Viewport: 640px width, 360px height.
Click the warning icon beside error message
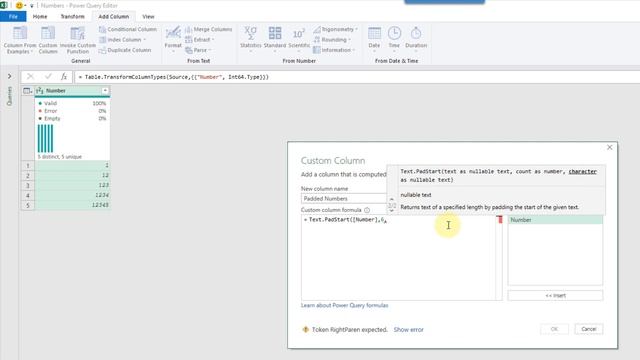coord(305,329)
